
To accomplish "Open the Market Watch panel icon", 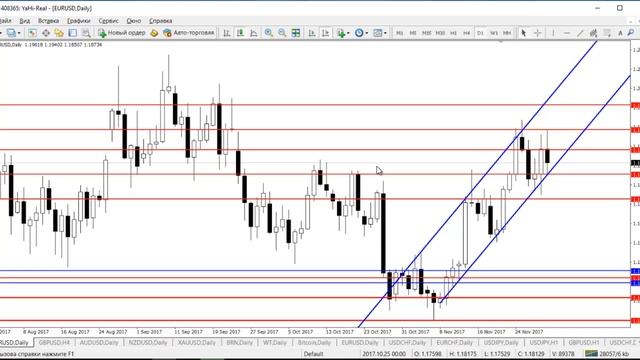I will [32, 33].
